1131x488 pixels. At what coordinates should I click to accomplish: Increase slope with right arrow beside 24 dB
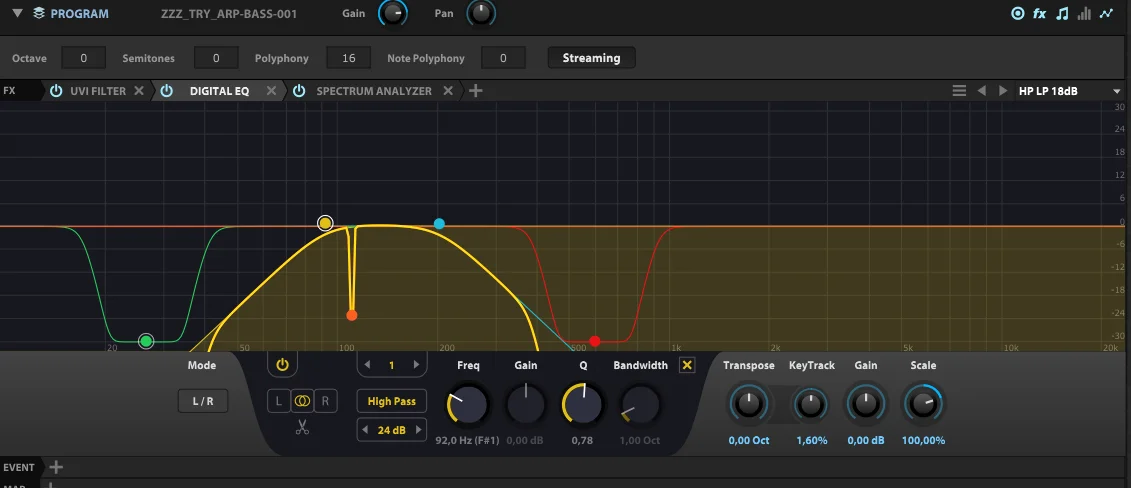(x=417, y=430)
